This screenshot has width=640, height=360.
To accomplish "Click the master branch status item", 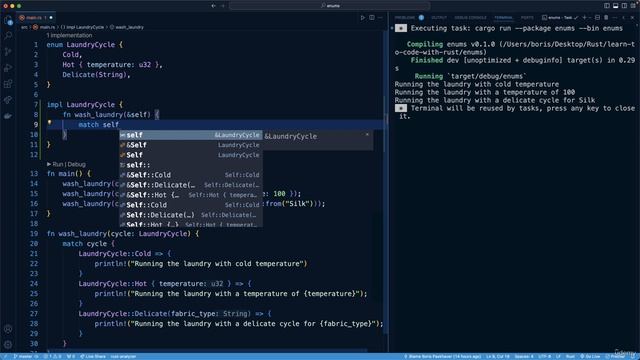I will pyautogui.click(x=26, y=356).
